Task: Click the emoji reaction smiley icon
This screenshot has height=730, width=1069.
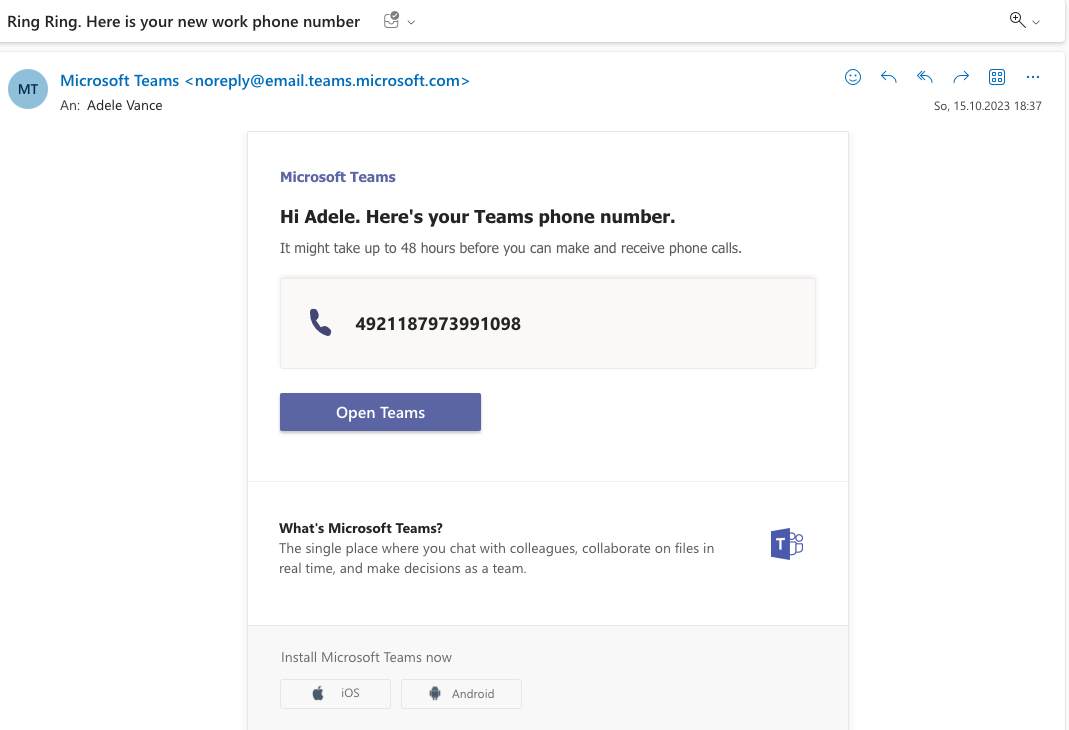Action: point(852,77)
